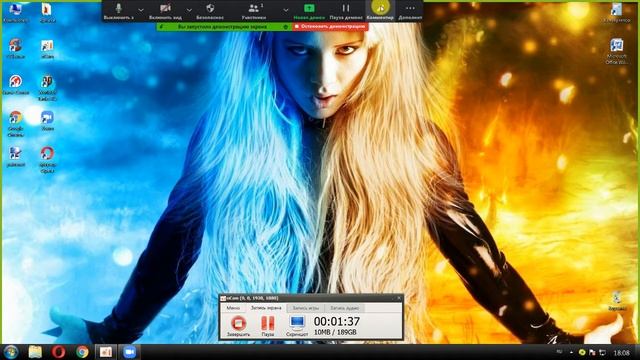This screenshot has height=360, width=640.
Task: Launch Chrome from the taskbar
Action: point(82,352)
